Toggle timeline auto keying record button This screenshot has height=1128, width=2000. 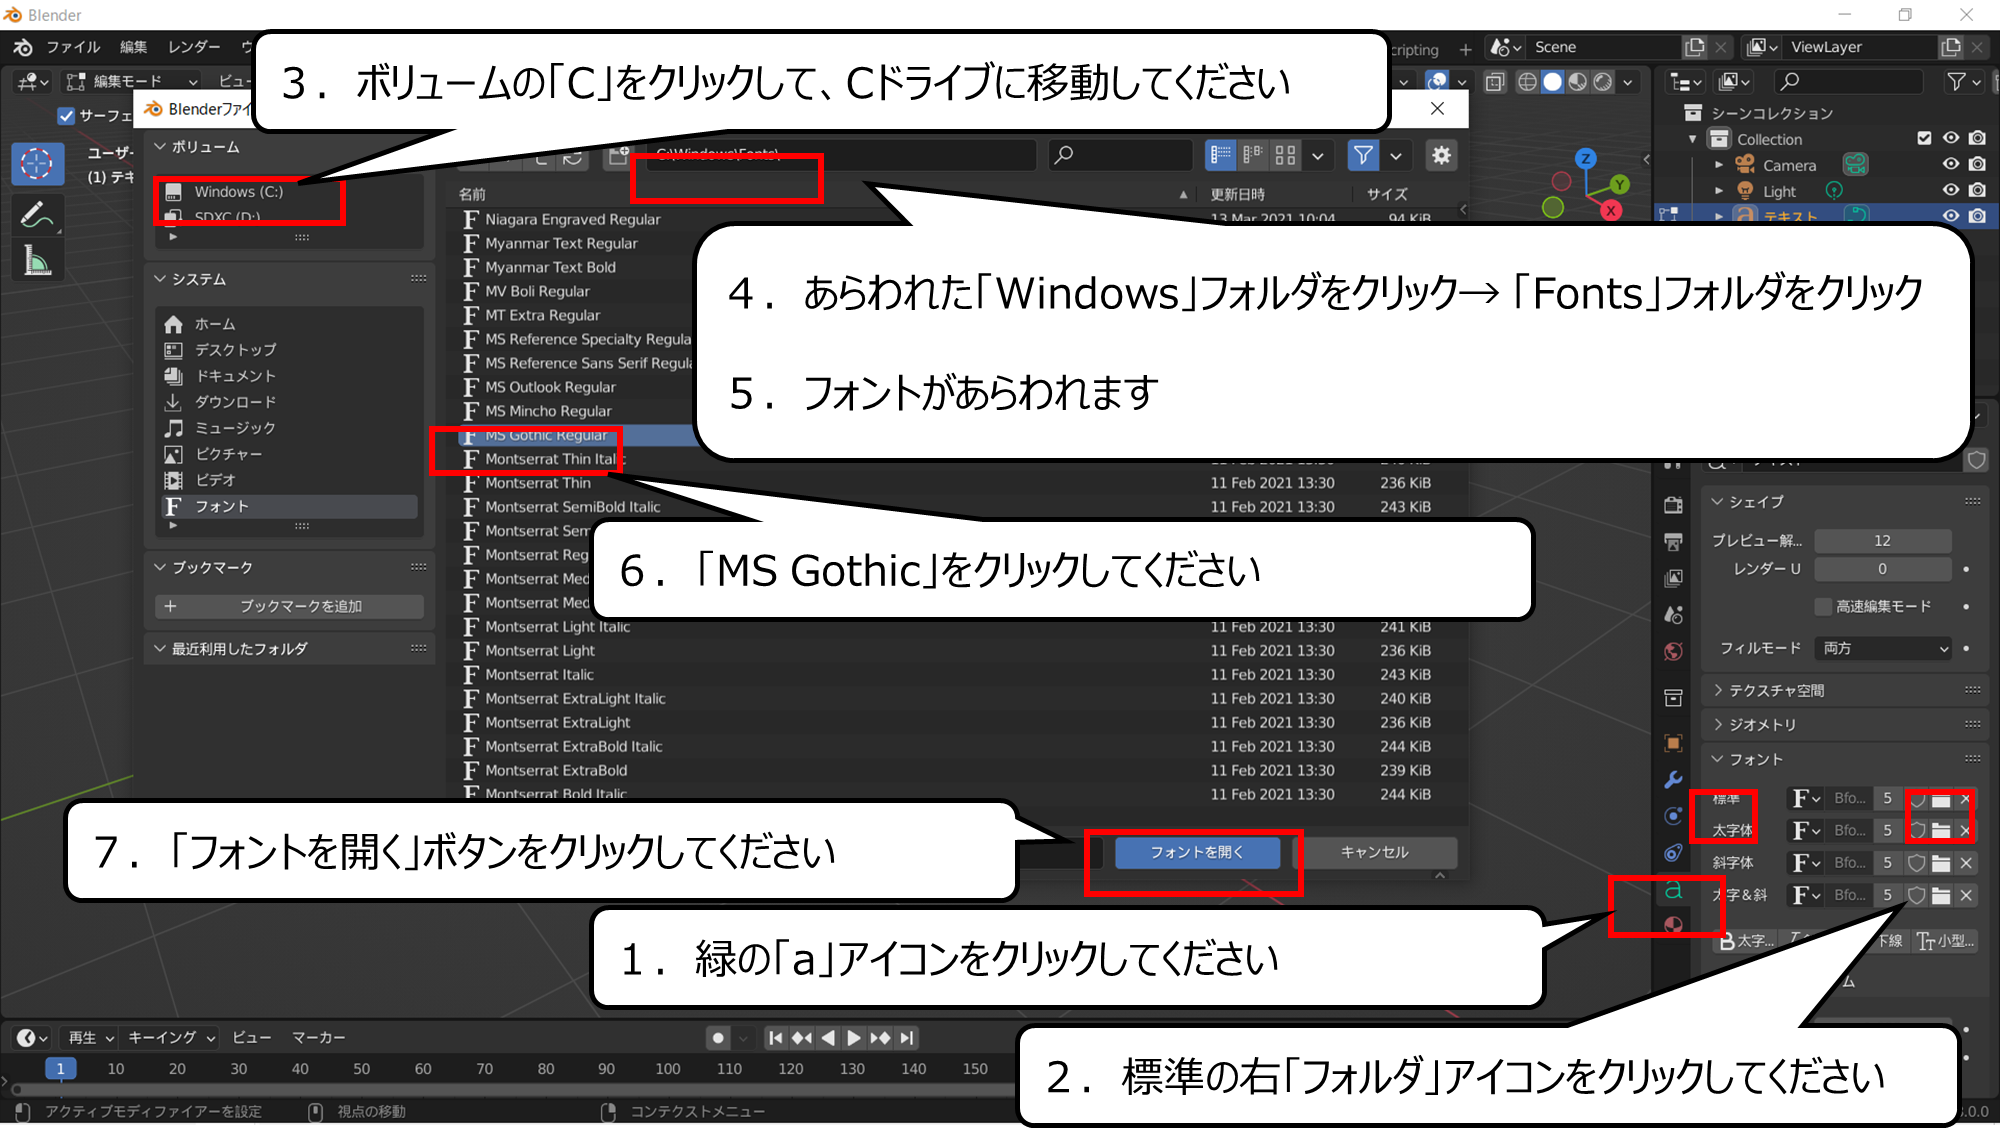click(x=718, y=1038)
